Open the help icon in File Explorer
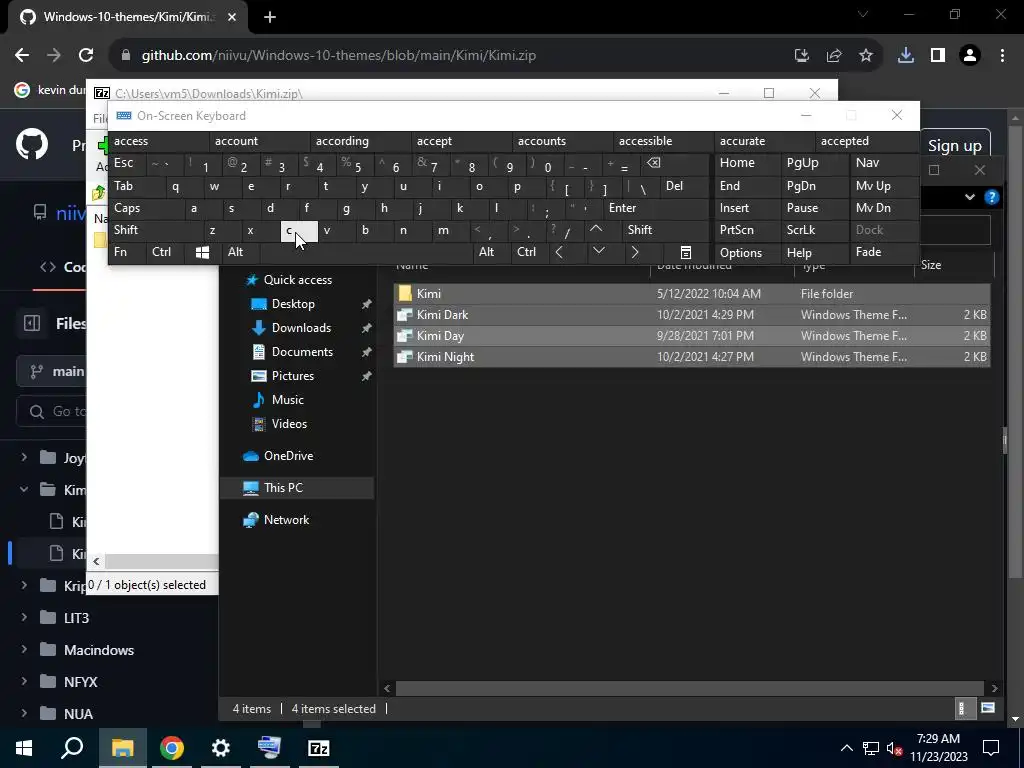The width and height of the screenshot is (1024, 768). click(x=991, y=197)
